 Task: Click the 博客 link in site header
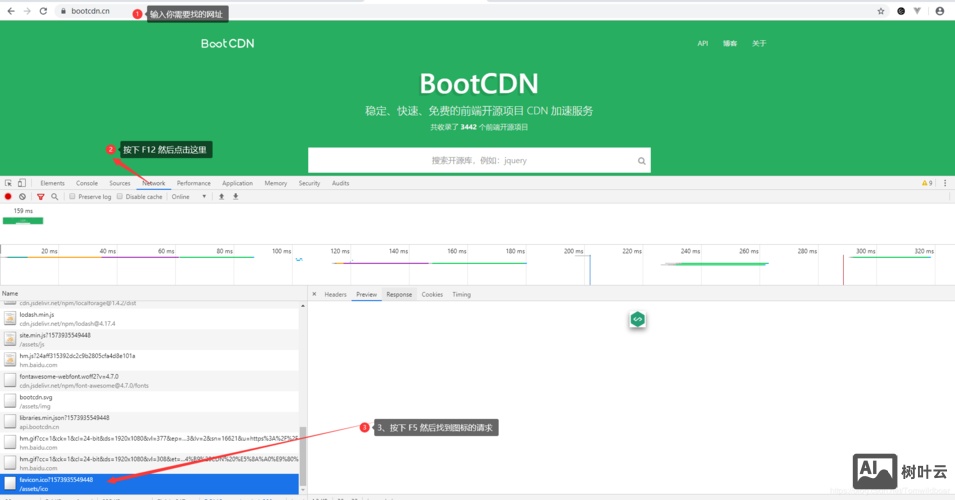[x=730, y=43]
